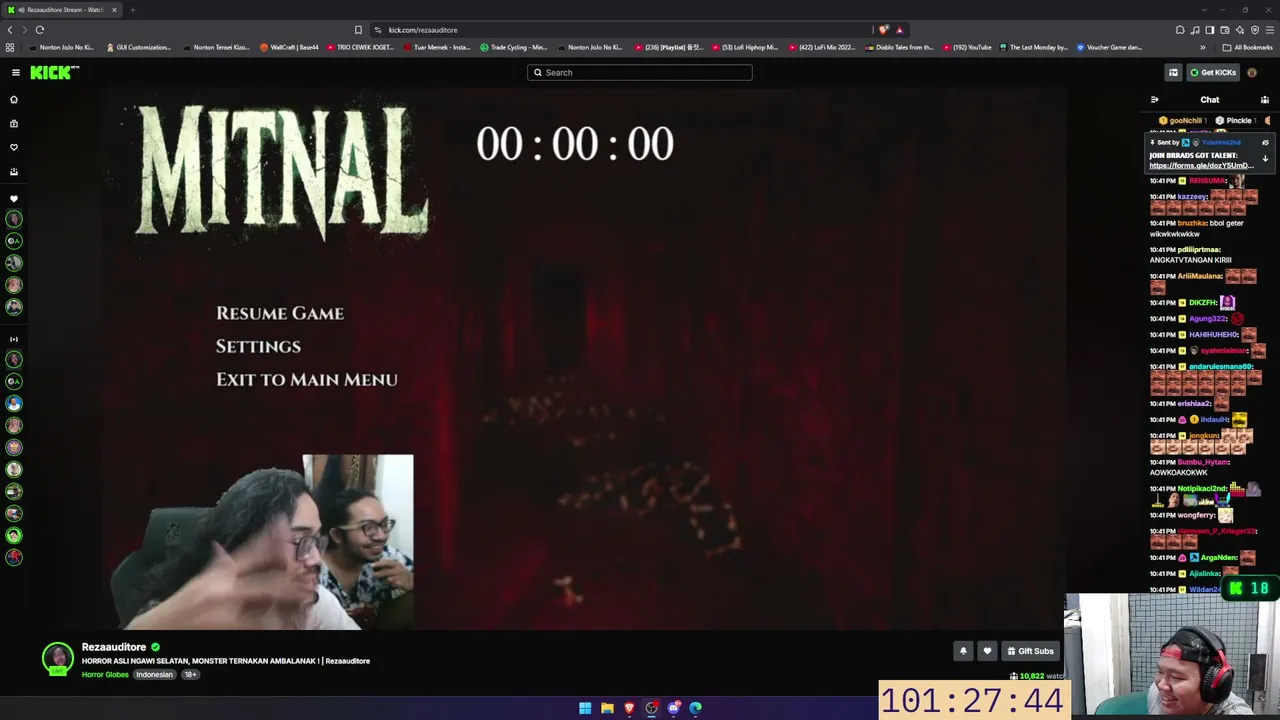Click the kick.com address bar

tap(620, 30)
